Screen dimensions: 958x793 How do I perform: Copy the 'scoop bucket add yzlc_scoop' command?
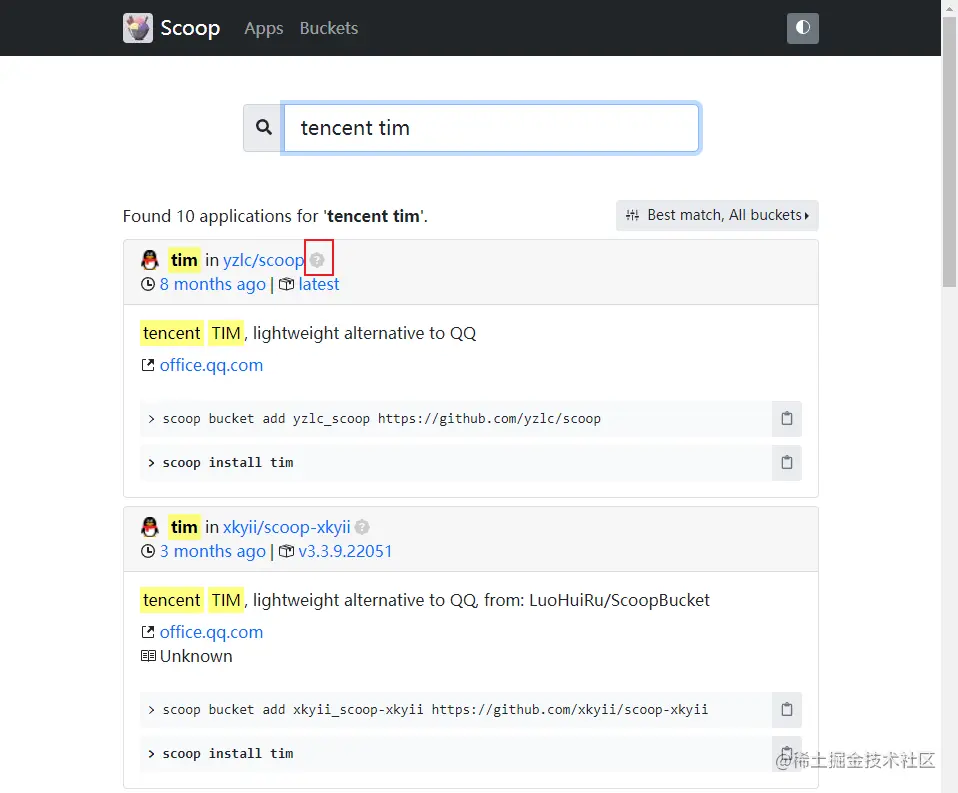(786, 418)
